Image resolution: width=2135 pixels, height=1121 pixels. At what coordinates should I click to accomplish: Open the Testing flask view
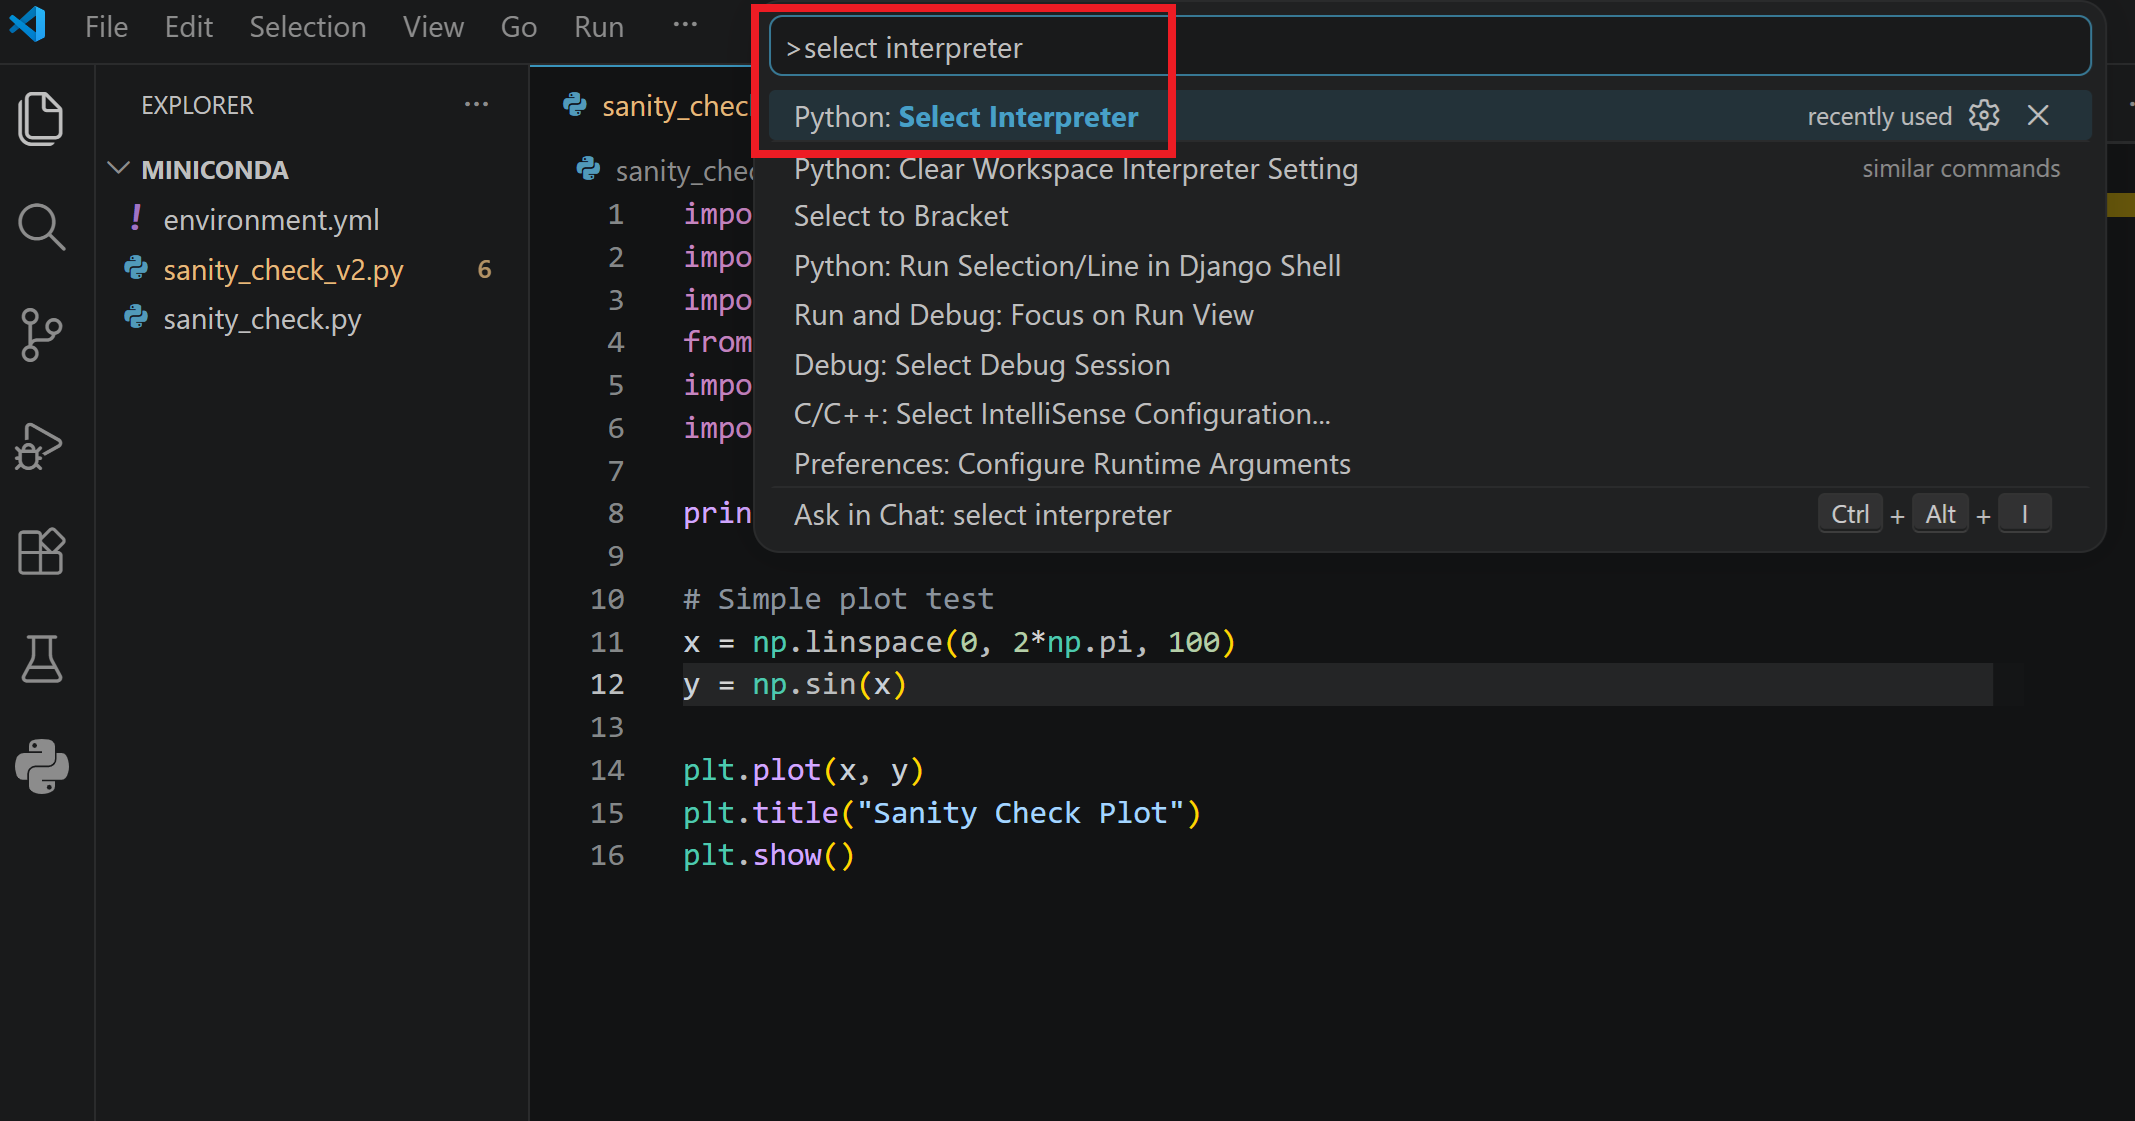[x=41, y=659]
